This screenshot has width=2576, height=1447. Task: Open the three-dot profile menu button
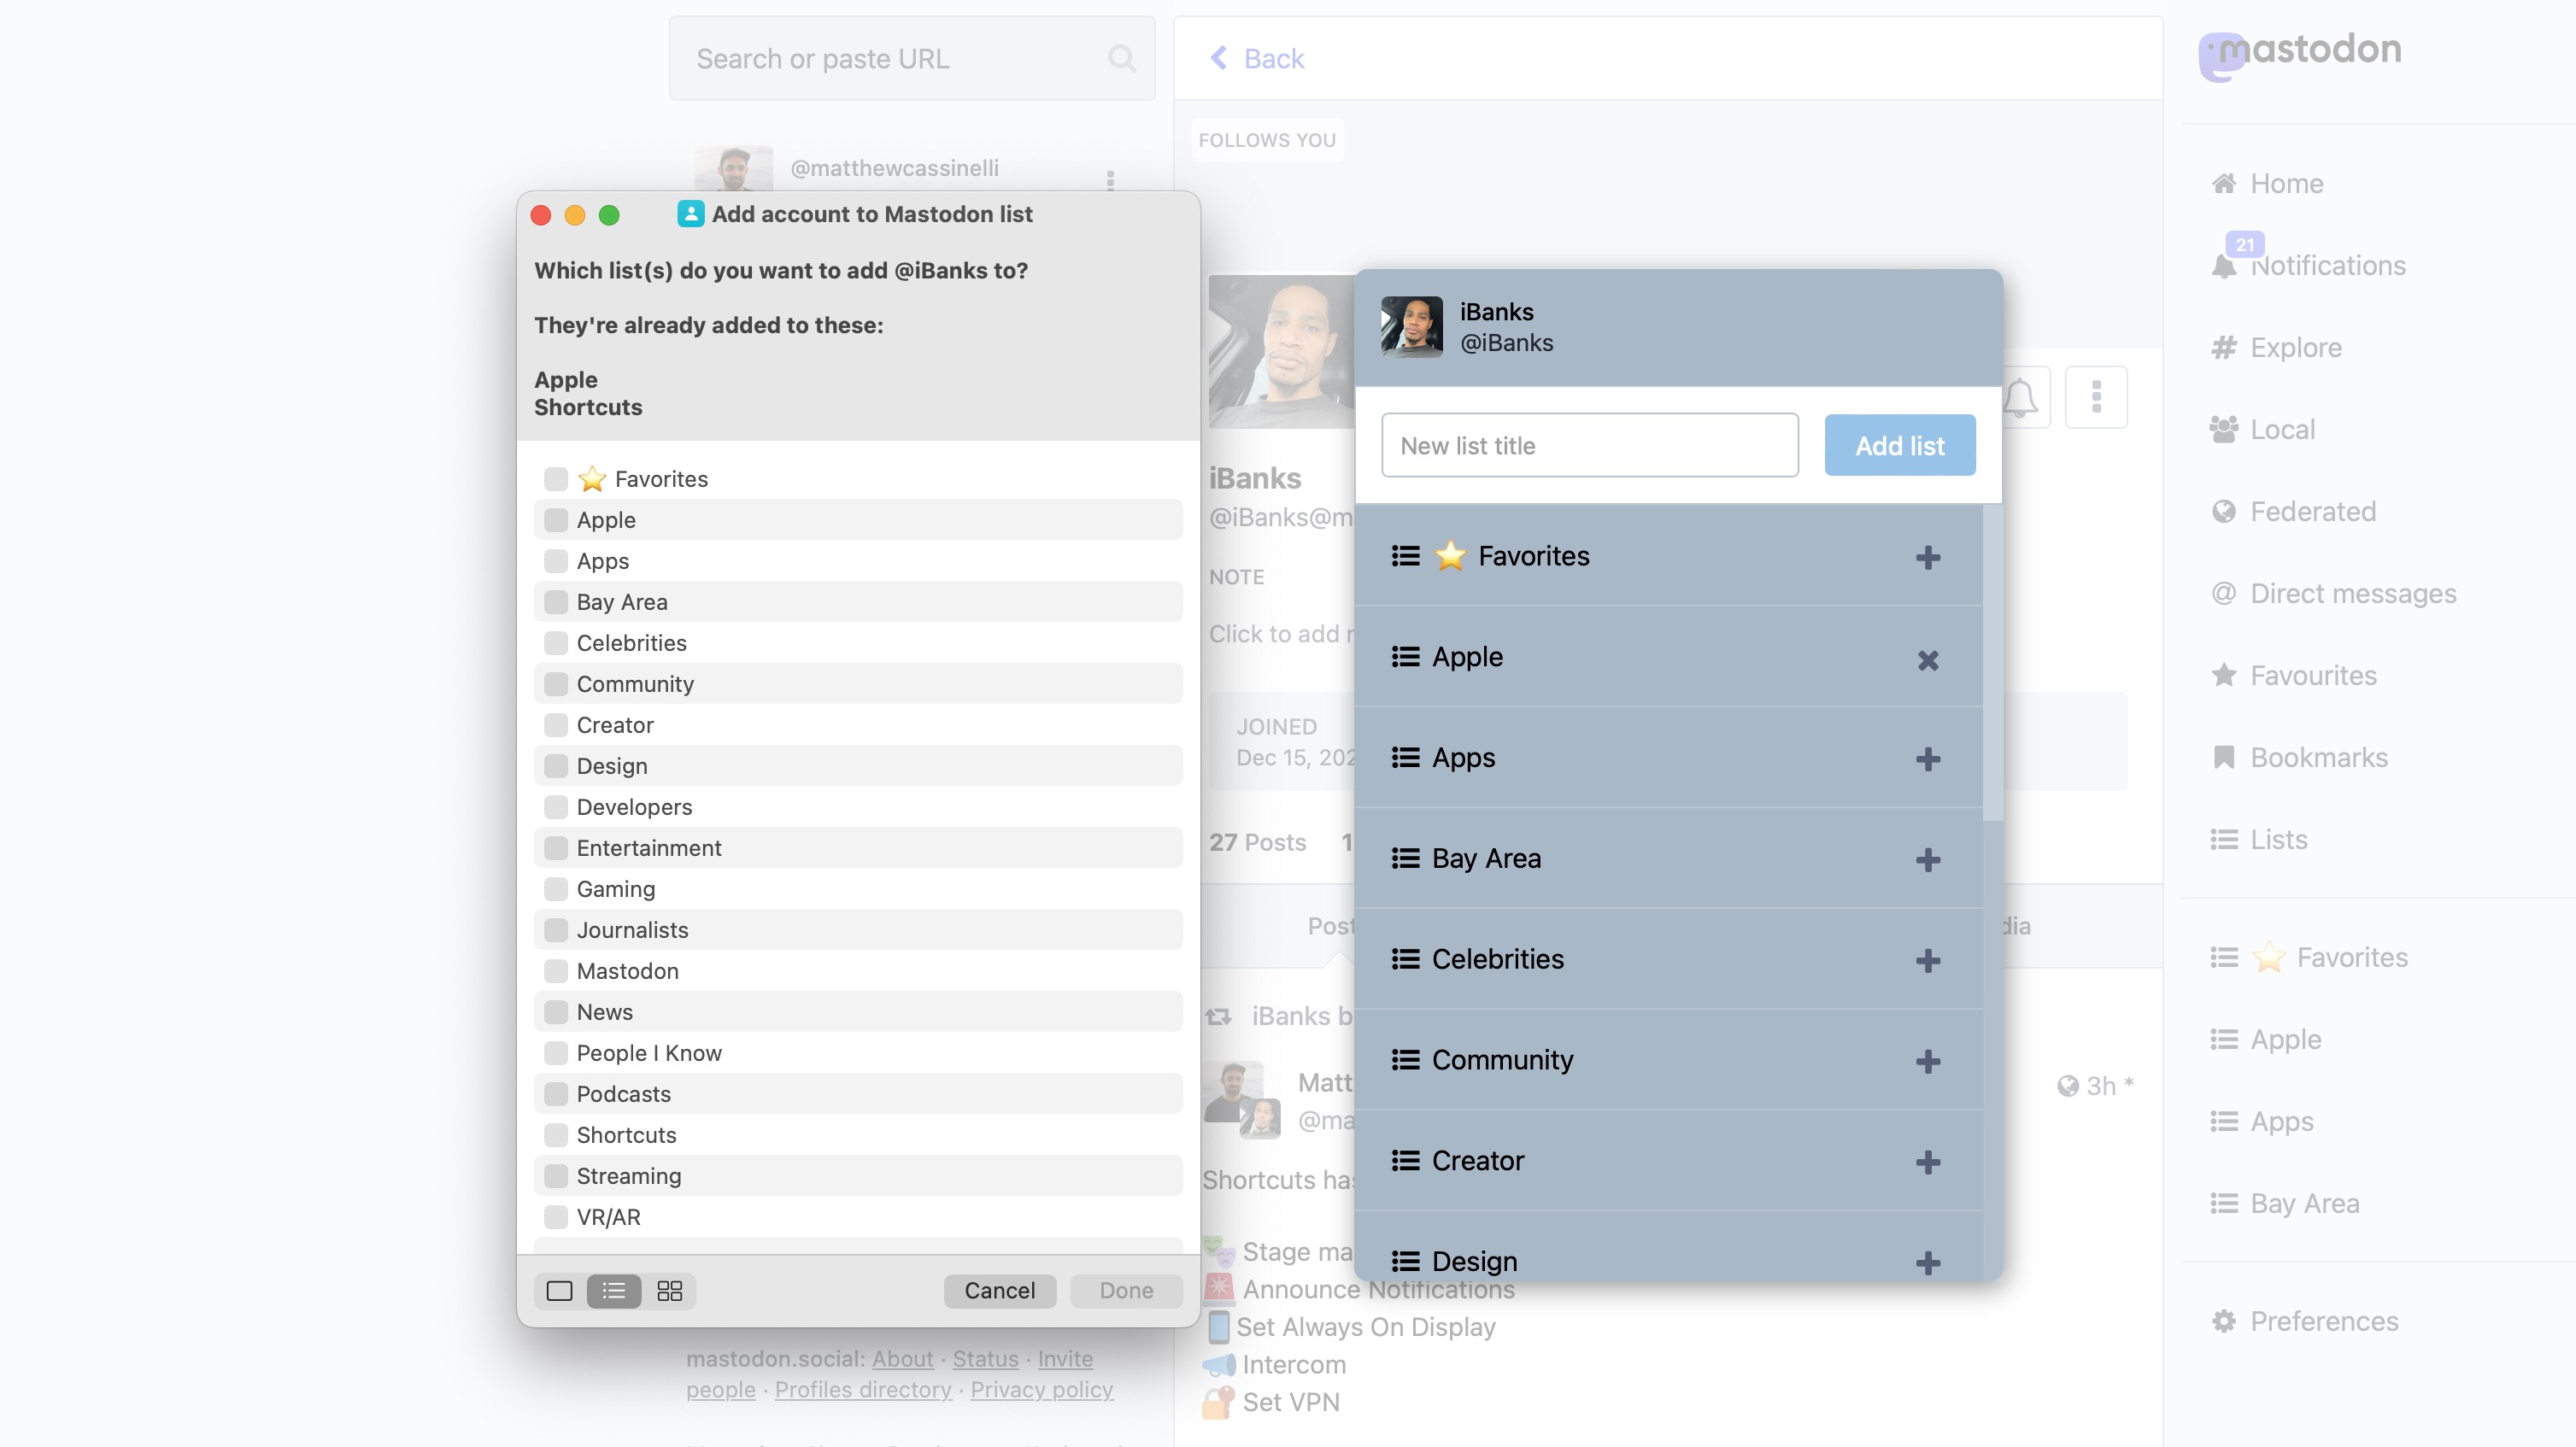click(x=2096, y=397)
